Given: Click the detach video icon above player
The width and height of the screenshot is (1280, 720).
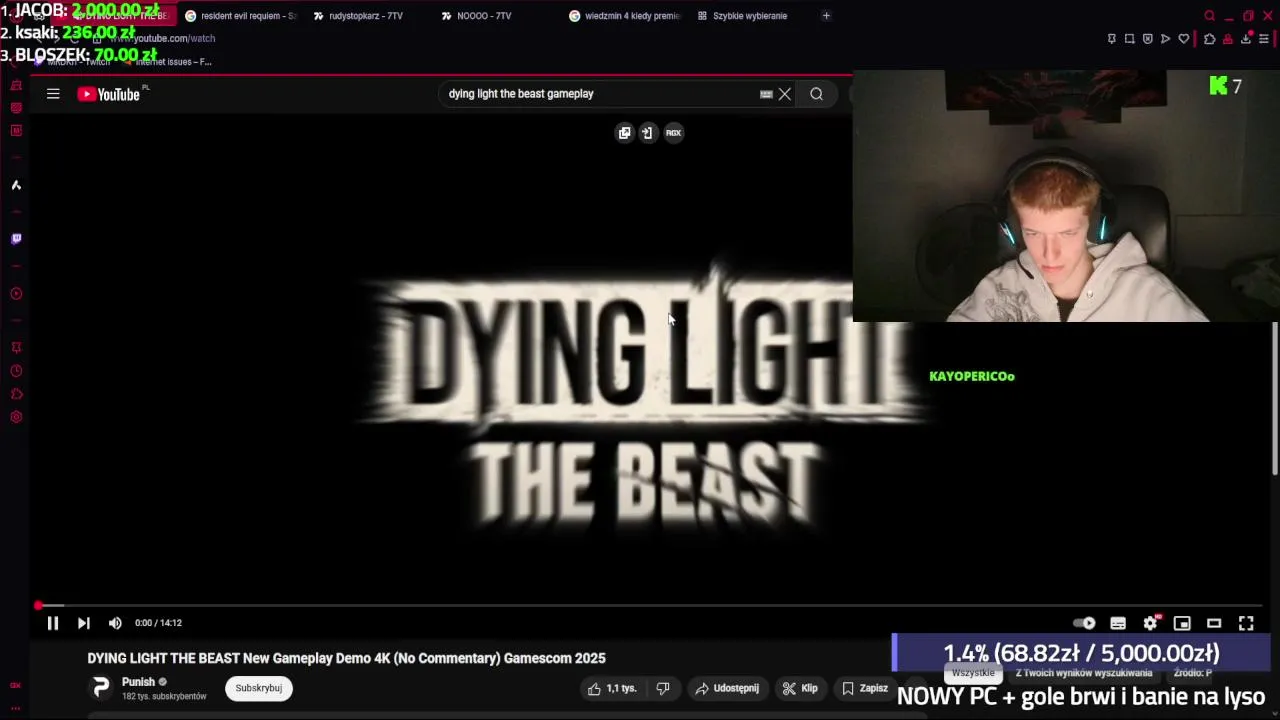Looking at the screenshot, I should 648,132.
